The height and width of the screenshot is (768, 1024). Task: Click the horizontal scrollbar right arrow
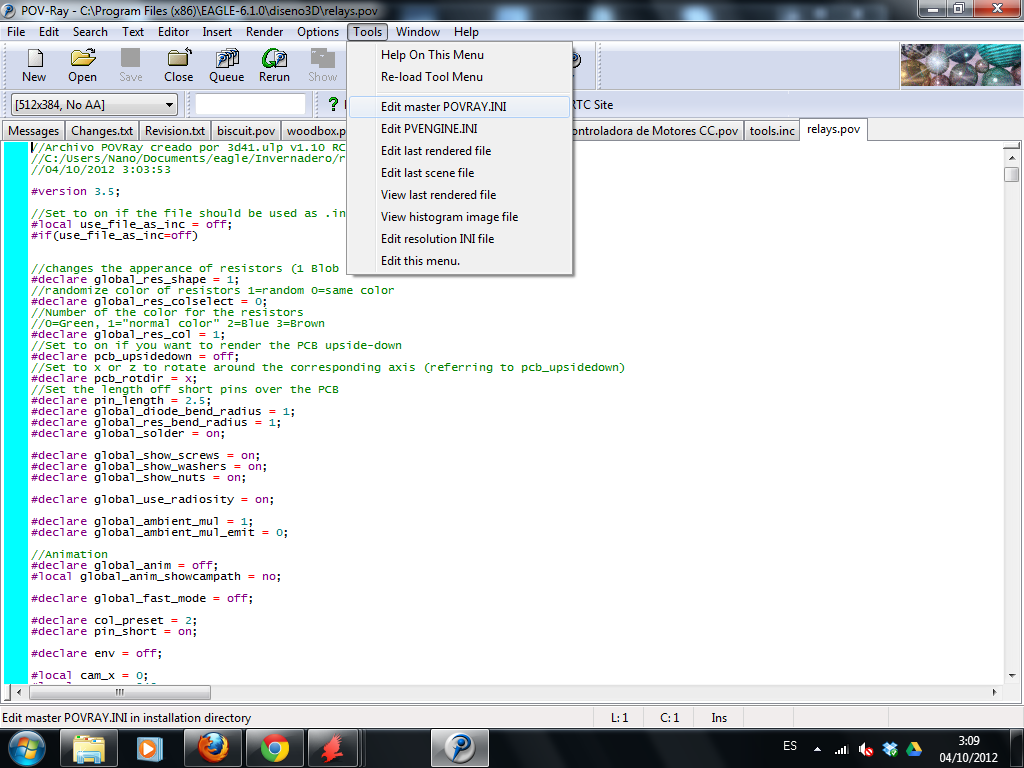(x=995, y=692)
